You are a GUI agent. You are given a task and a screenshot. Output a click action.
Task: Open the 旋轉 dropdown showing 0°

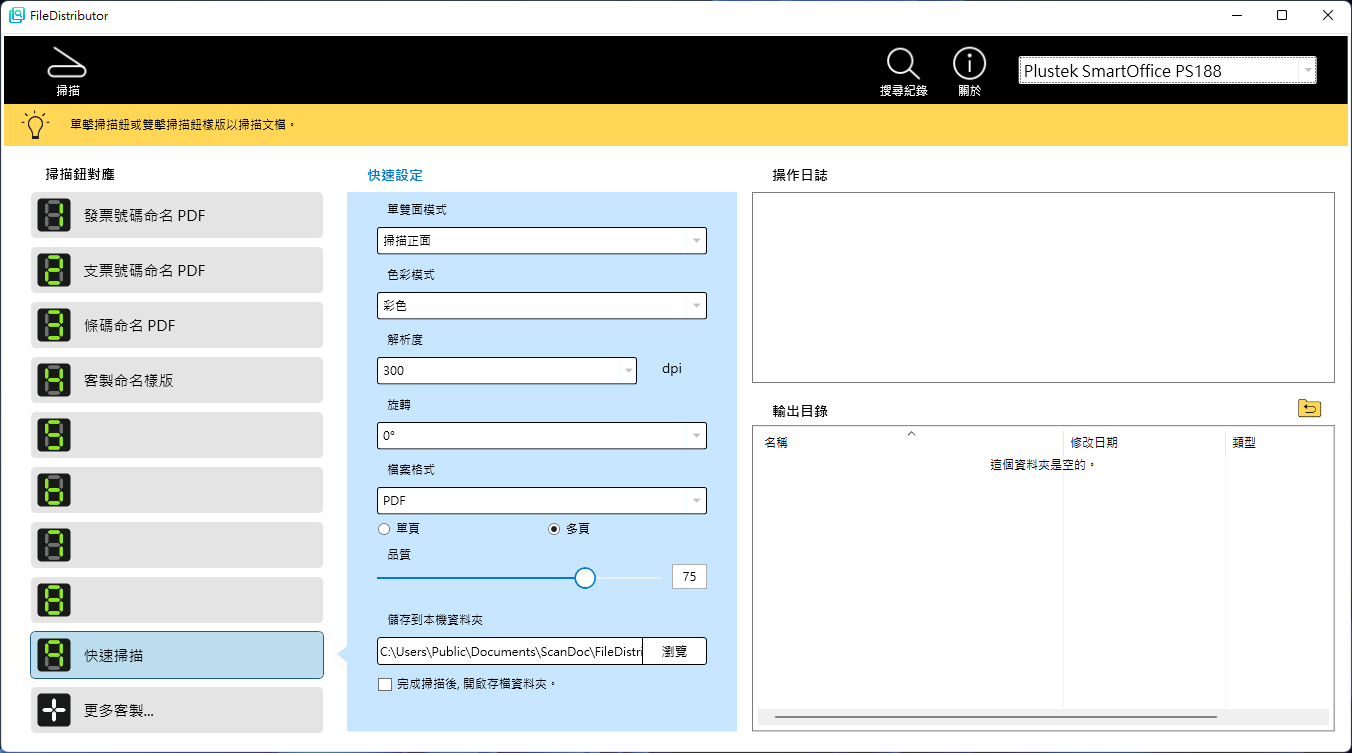tap(542, 436)
